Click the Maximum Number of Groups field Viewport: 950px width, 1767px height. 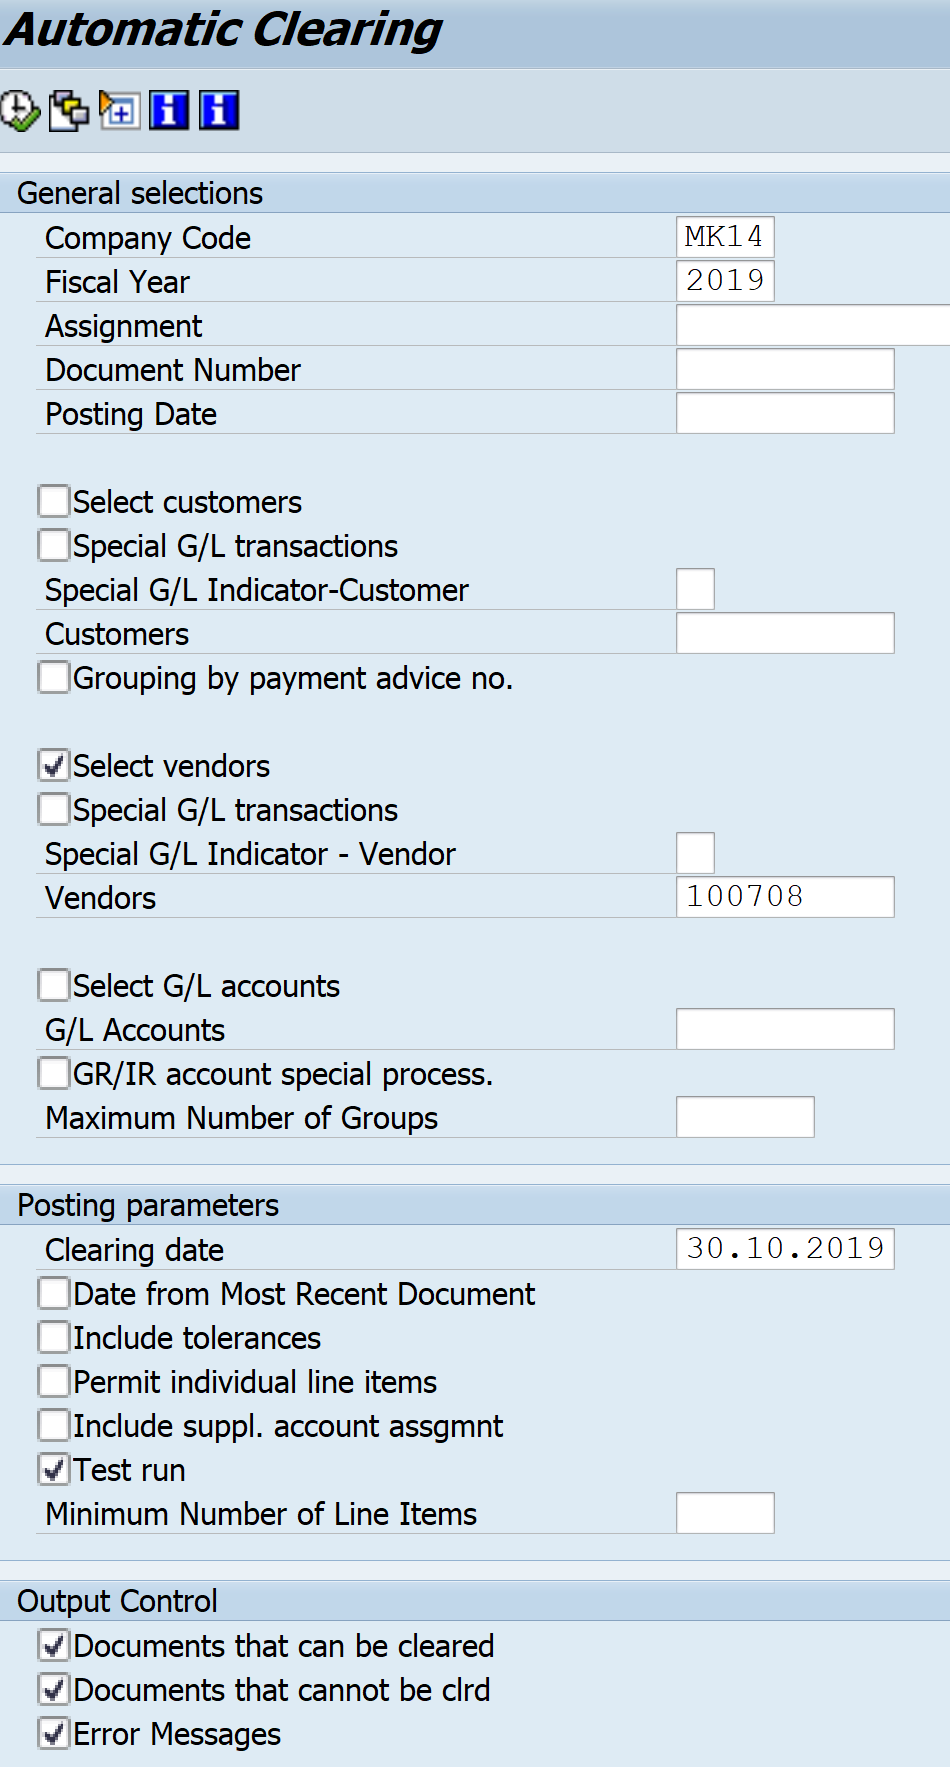click(744, 1117)
